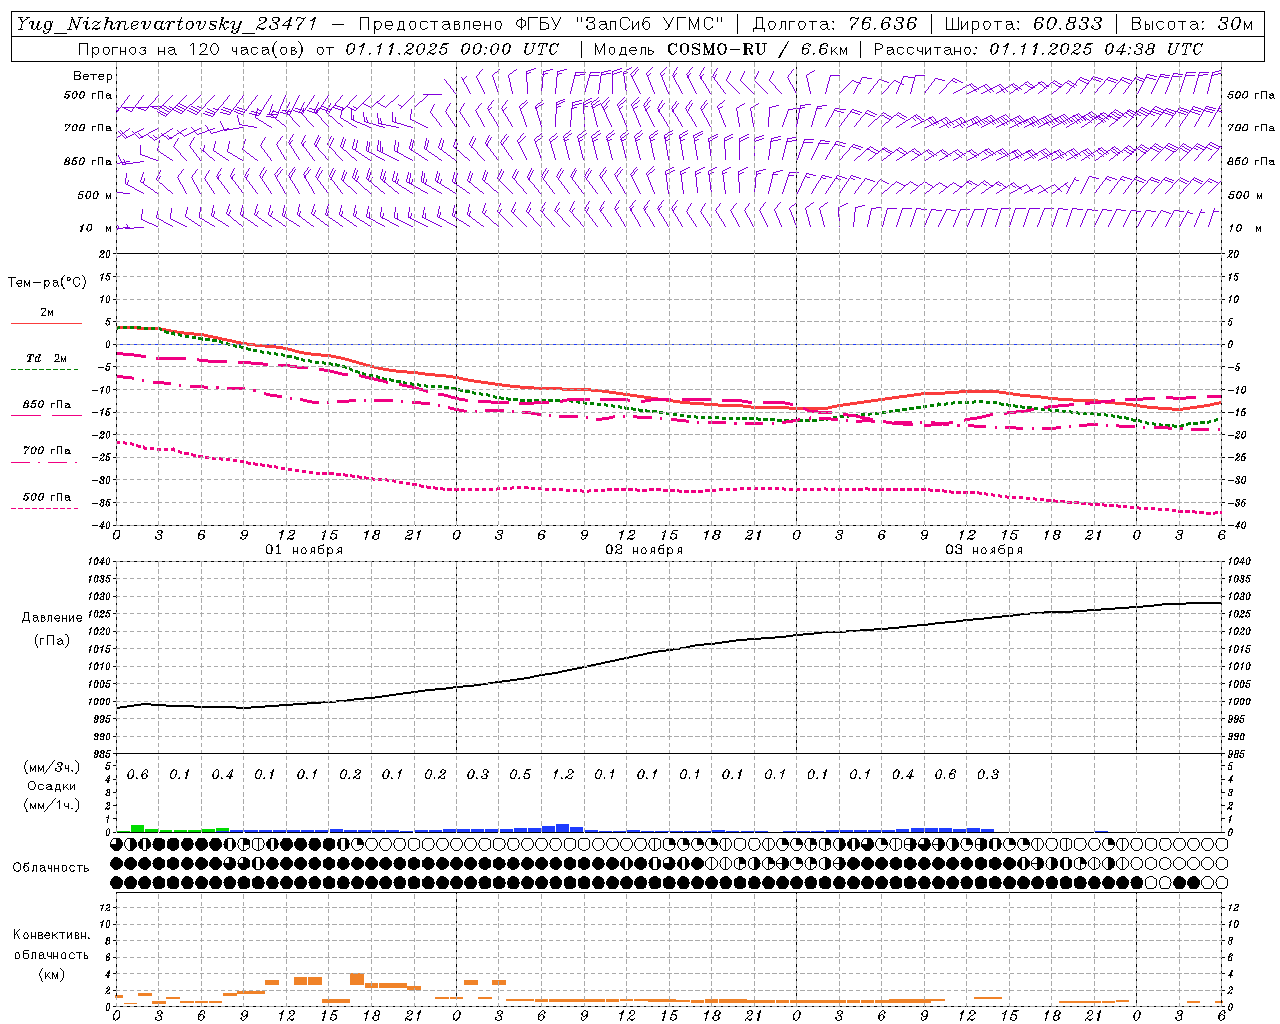Click the date label 01 ноября
This screenshot has width=1280, height=1024.
point(304,550)
